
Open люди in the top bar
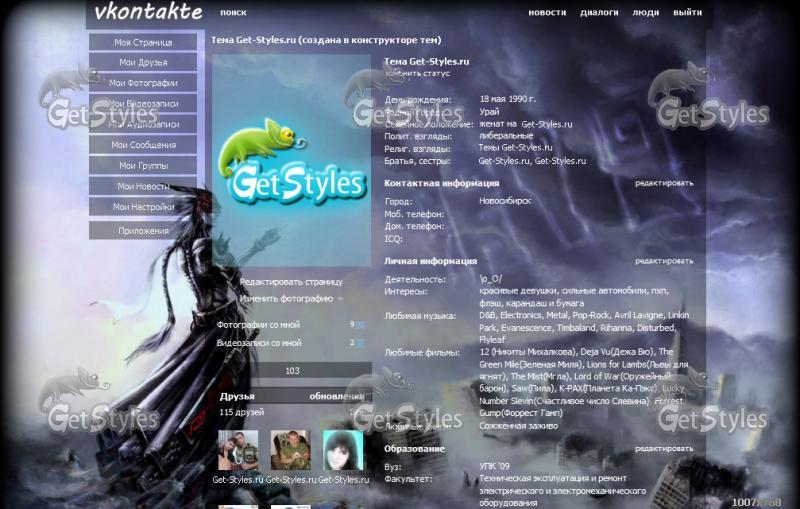(645, 12)
